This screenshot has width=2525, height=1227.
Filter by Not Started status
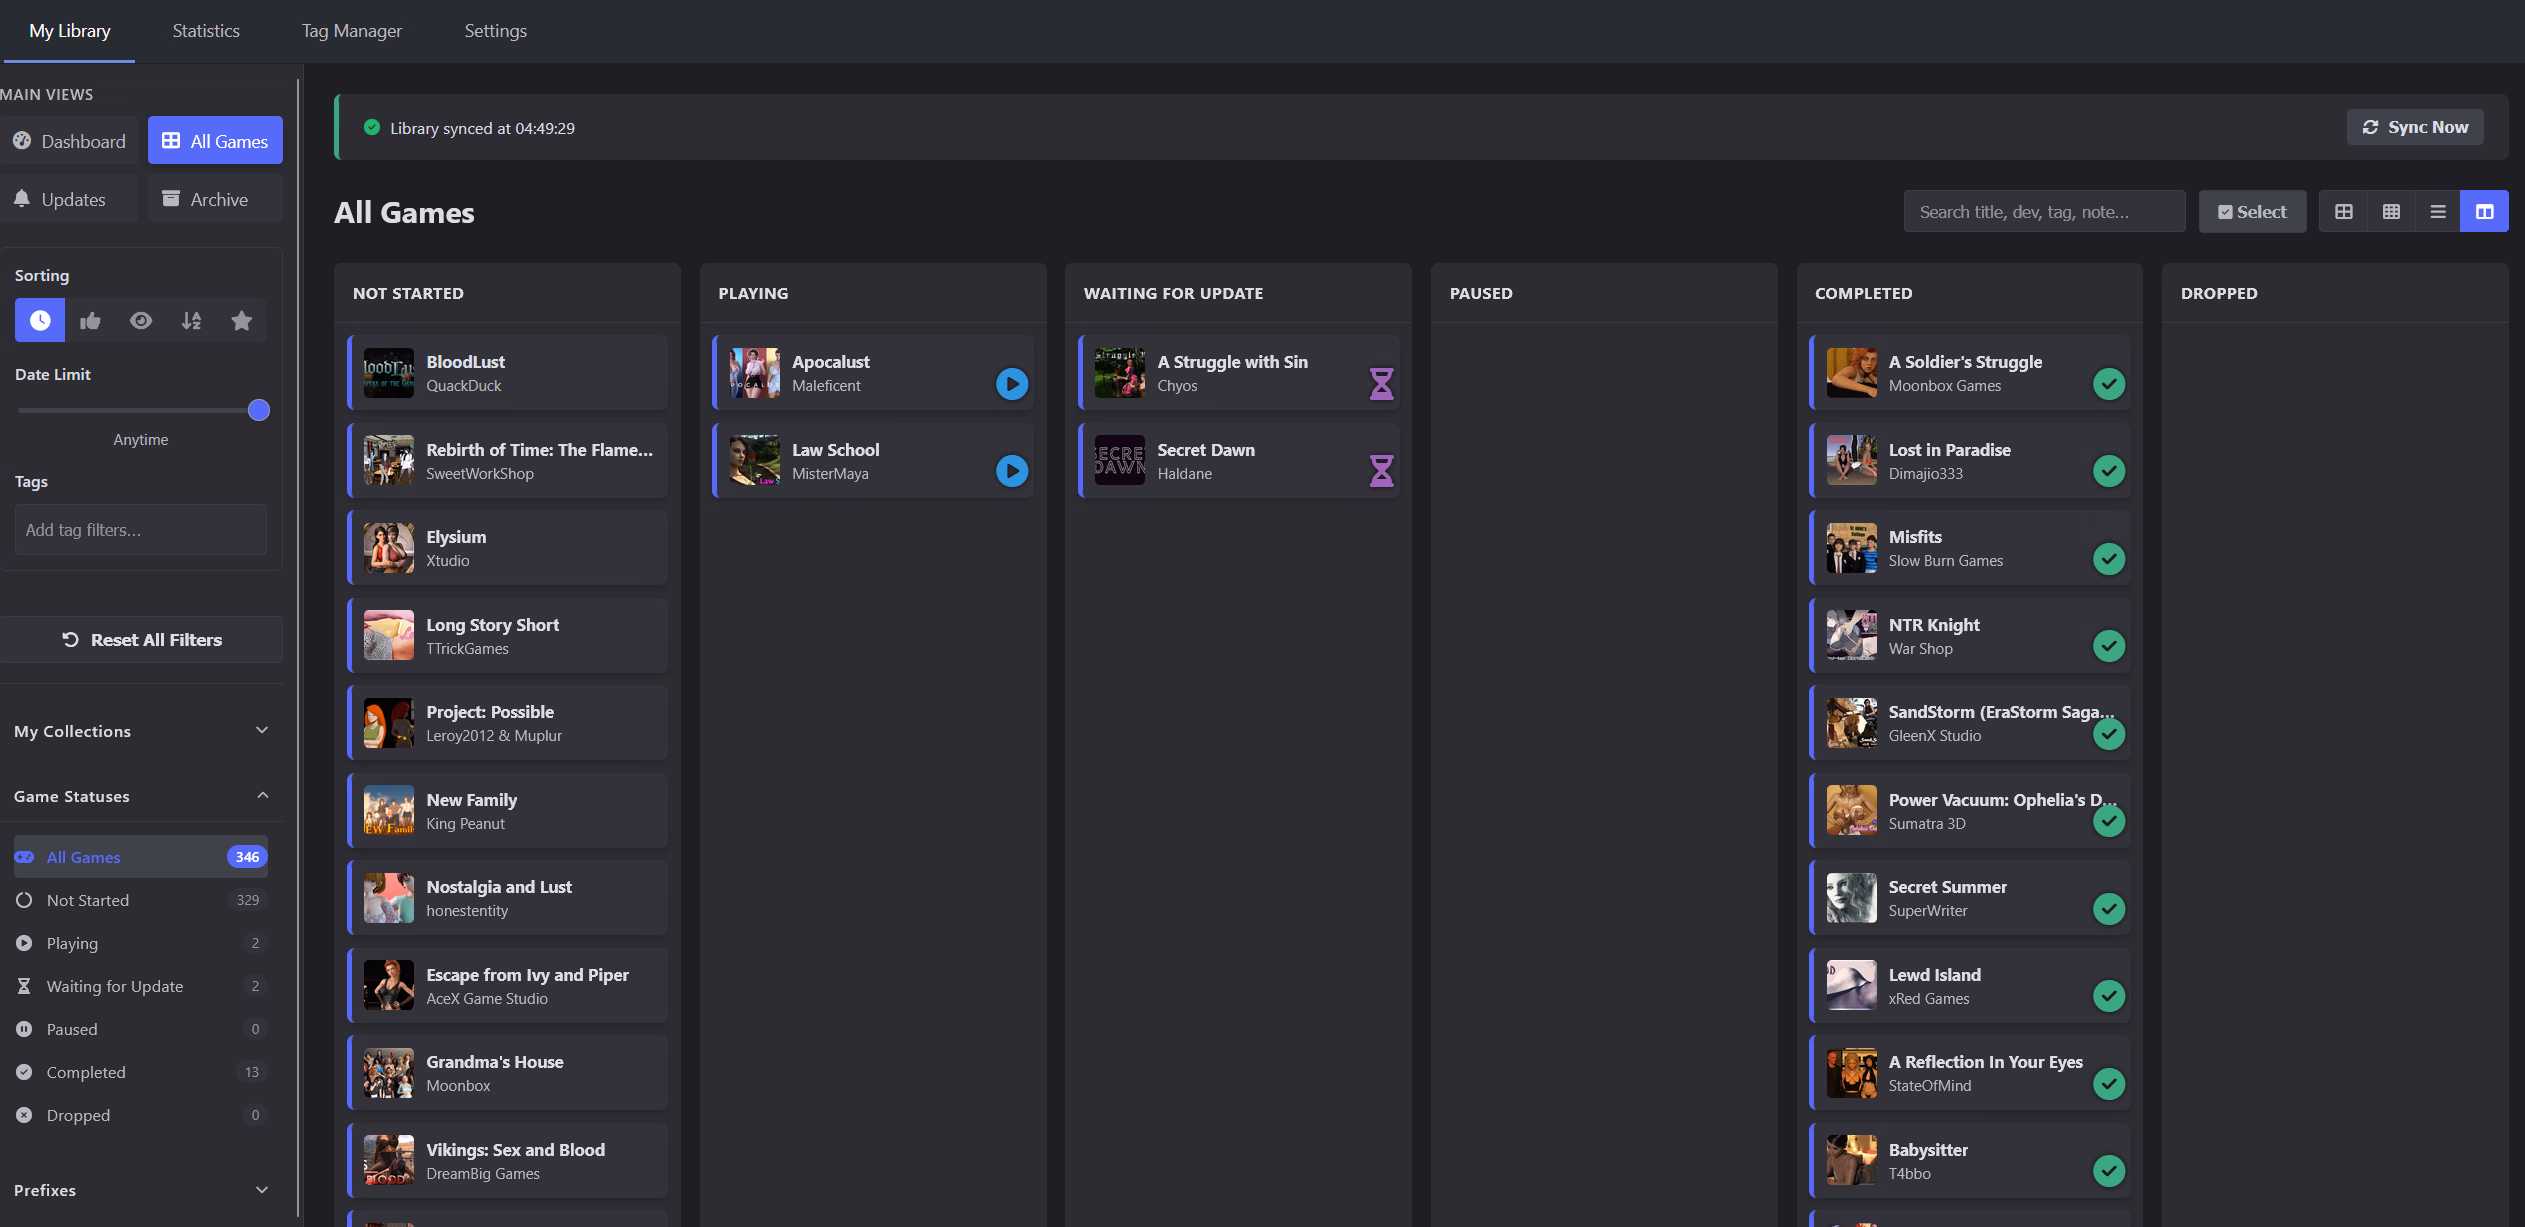tap(141, 900)
